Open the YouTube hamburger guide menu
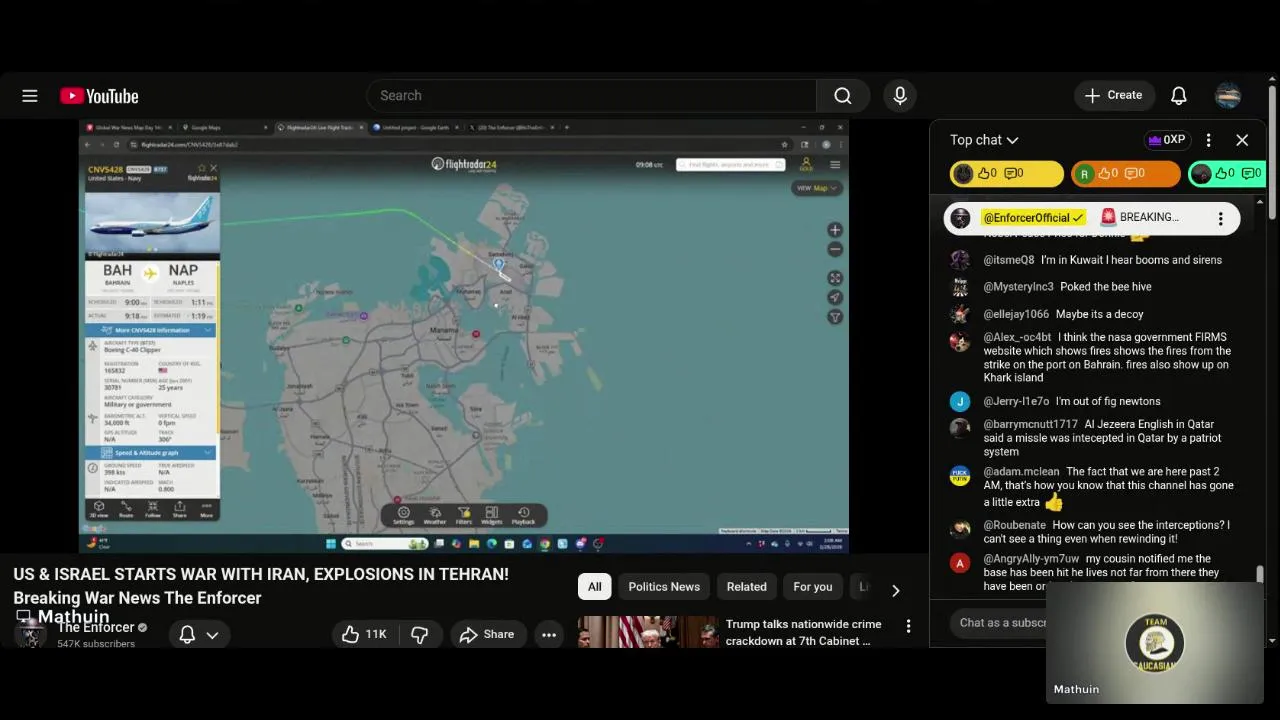 tap(30, 96)
